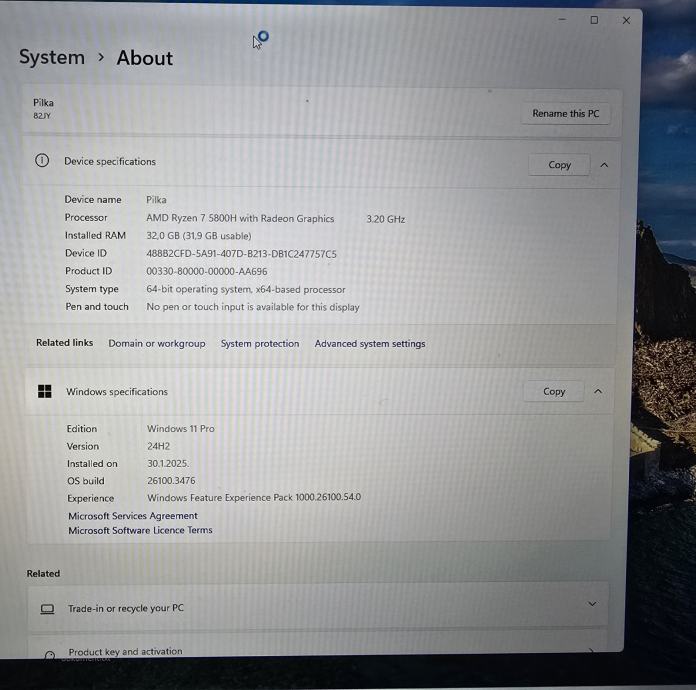Copy the Windows specifications
The height and width of the screenshot is (690, 696).
(x=554, y=391)
